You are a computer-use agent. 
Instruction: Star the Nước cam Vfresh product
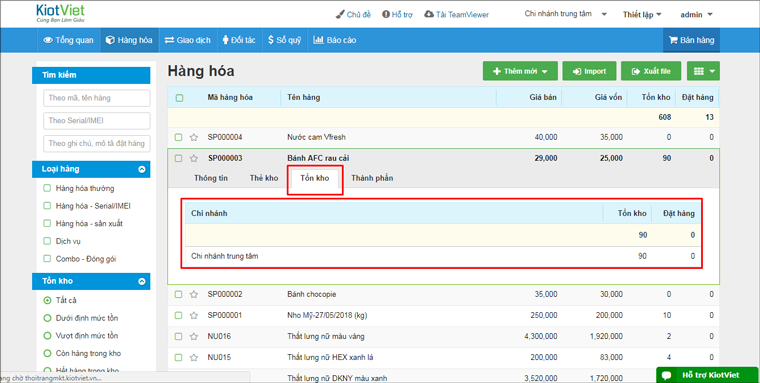click(194, 137)
